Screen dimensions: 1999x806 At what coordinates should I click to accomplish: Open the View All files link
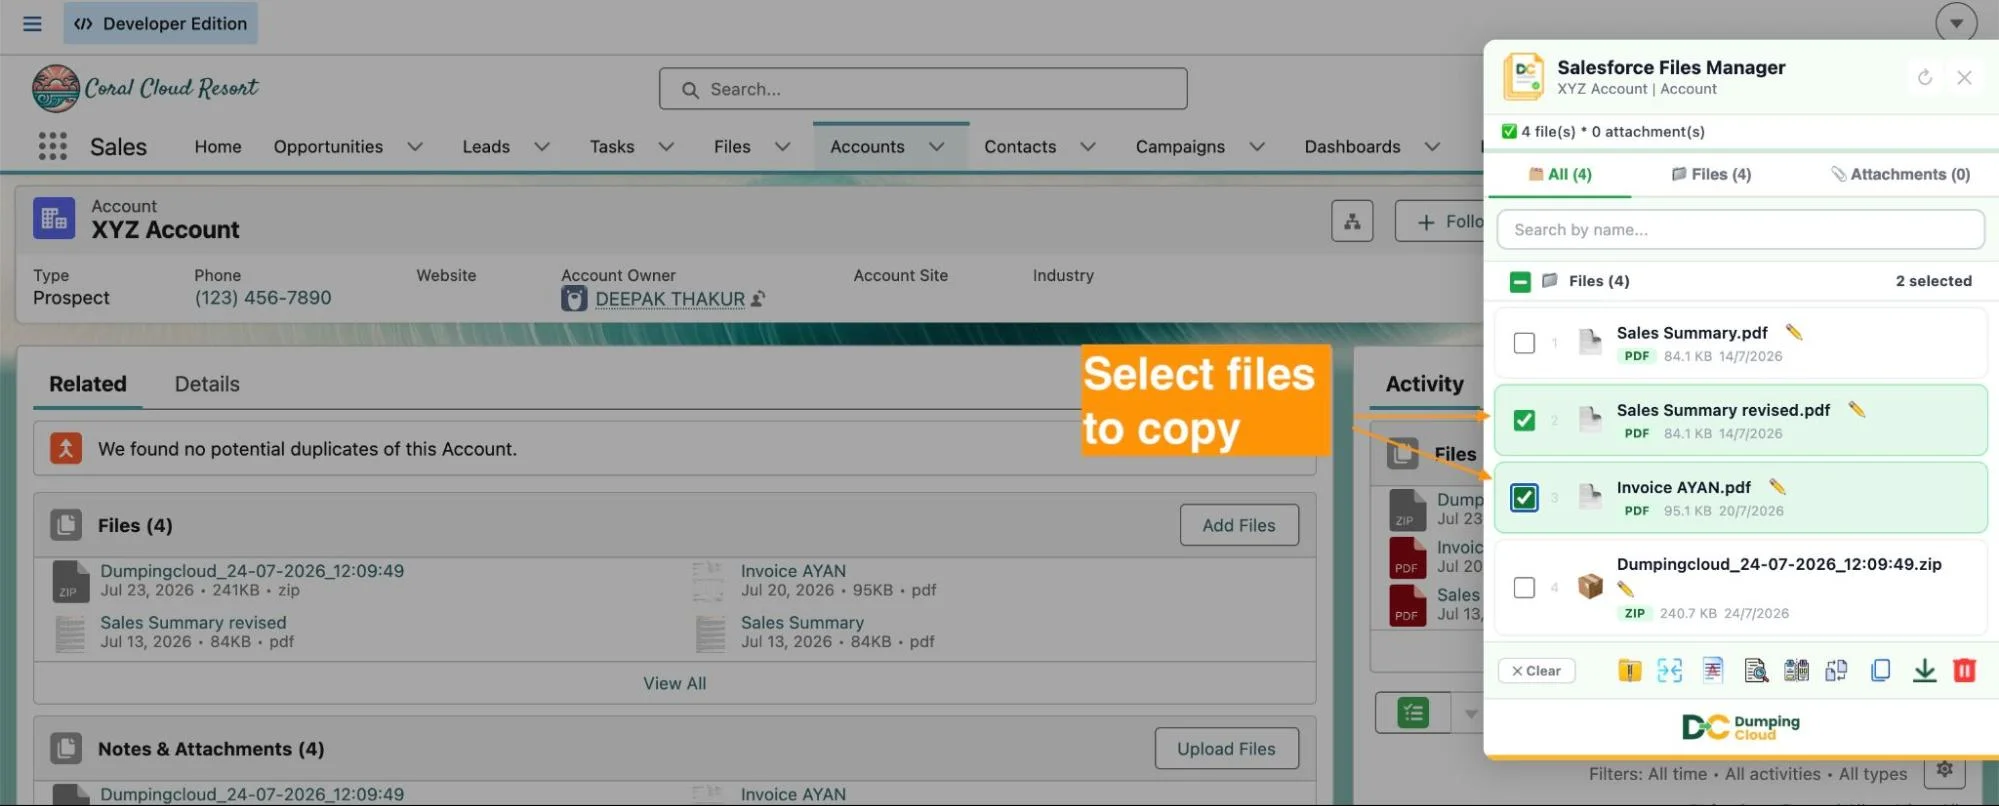[x=675, y=683]
